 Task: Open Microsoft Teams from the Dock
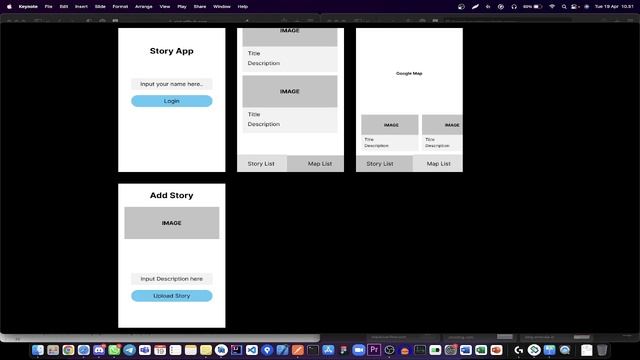point(145,350)
